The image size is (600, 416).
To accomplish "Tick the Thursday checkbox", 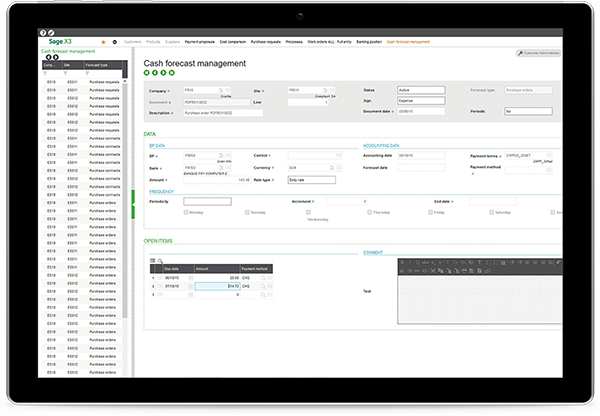I will click(x=369, y=212).
